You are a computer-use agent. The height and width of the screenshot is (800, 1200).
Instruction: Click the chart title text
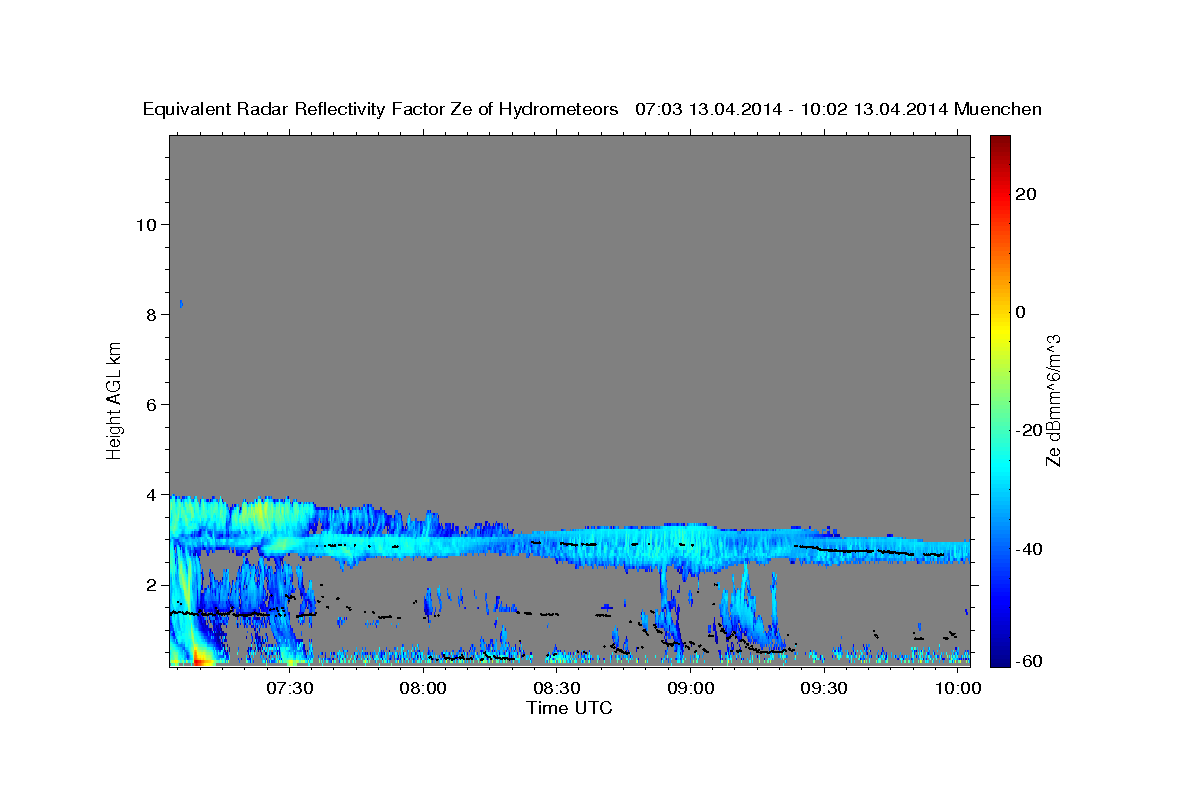coord(592,109)
